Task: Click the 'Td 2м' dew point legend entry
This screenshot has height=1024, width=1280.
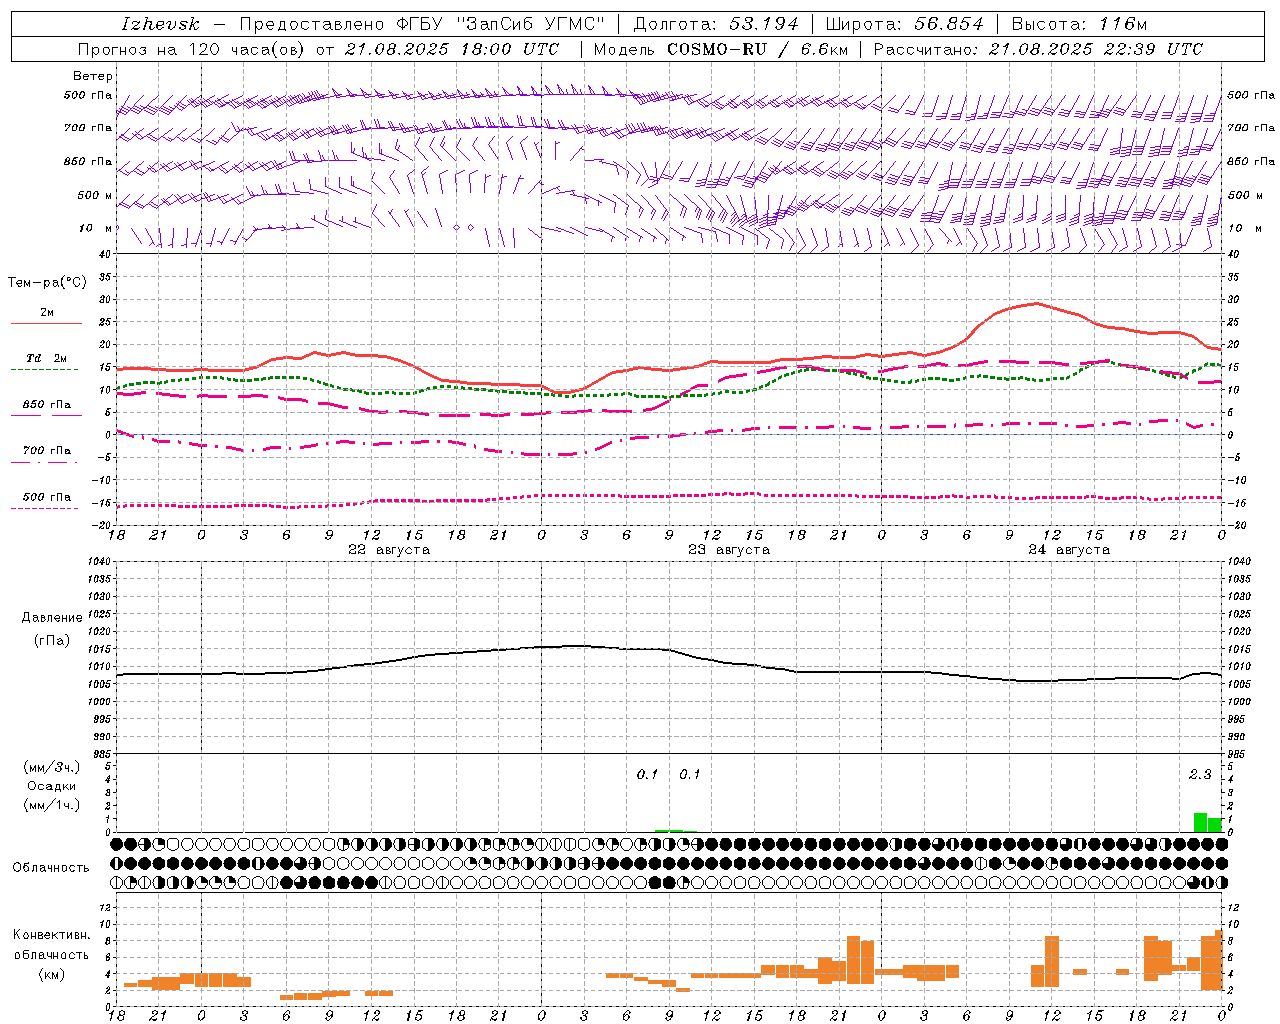Action: (46, 358)
